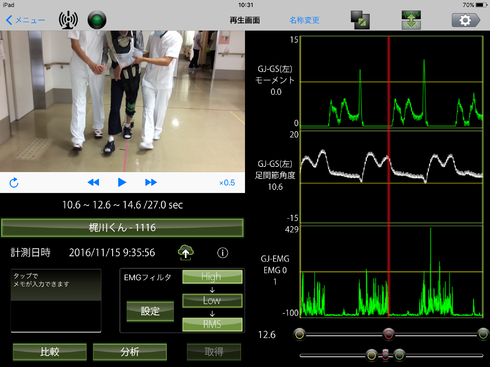This screenshot has height=367, width=490.
Task: Tap the walking video preview
Action: [x=122, y=101]
